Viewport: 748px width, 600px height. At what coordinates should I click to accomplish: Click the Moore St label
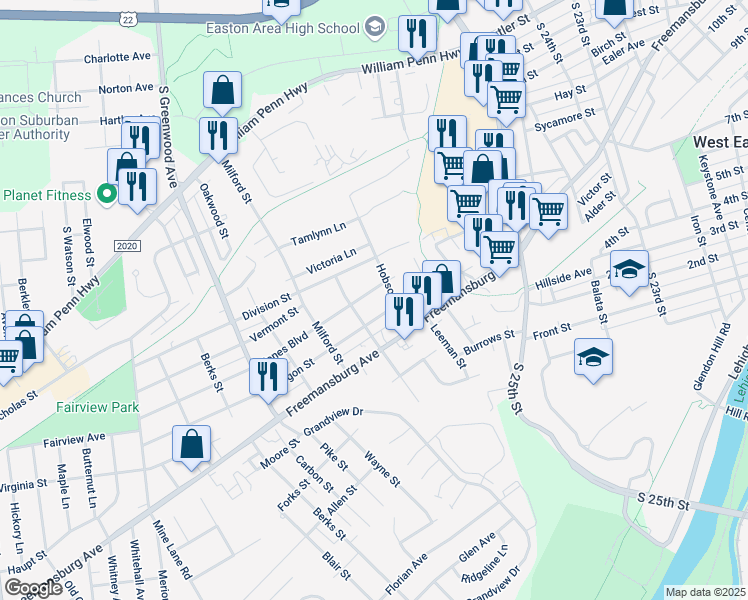click(280, 454)
